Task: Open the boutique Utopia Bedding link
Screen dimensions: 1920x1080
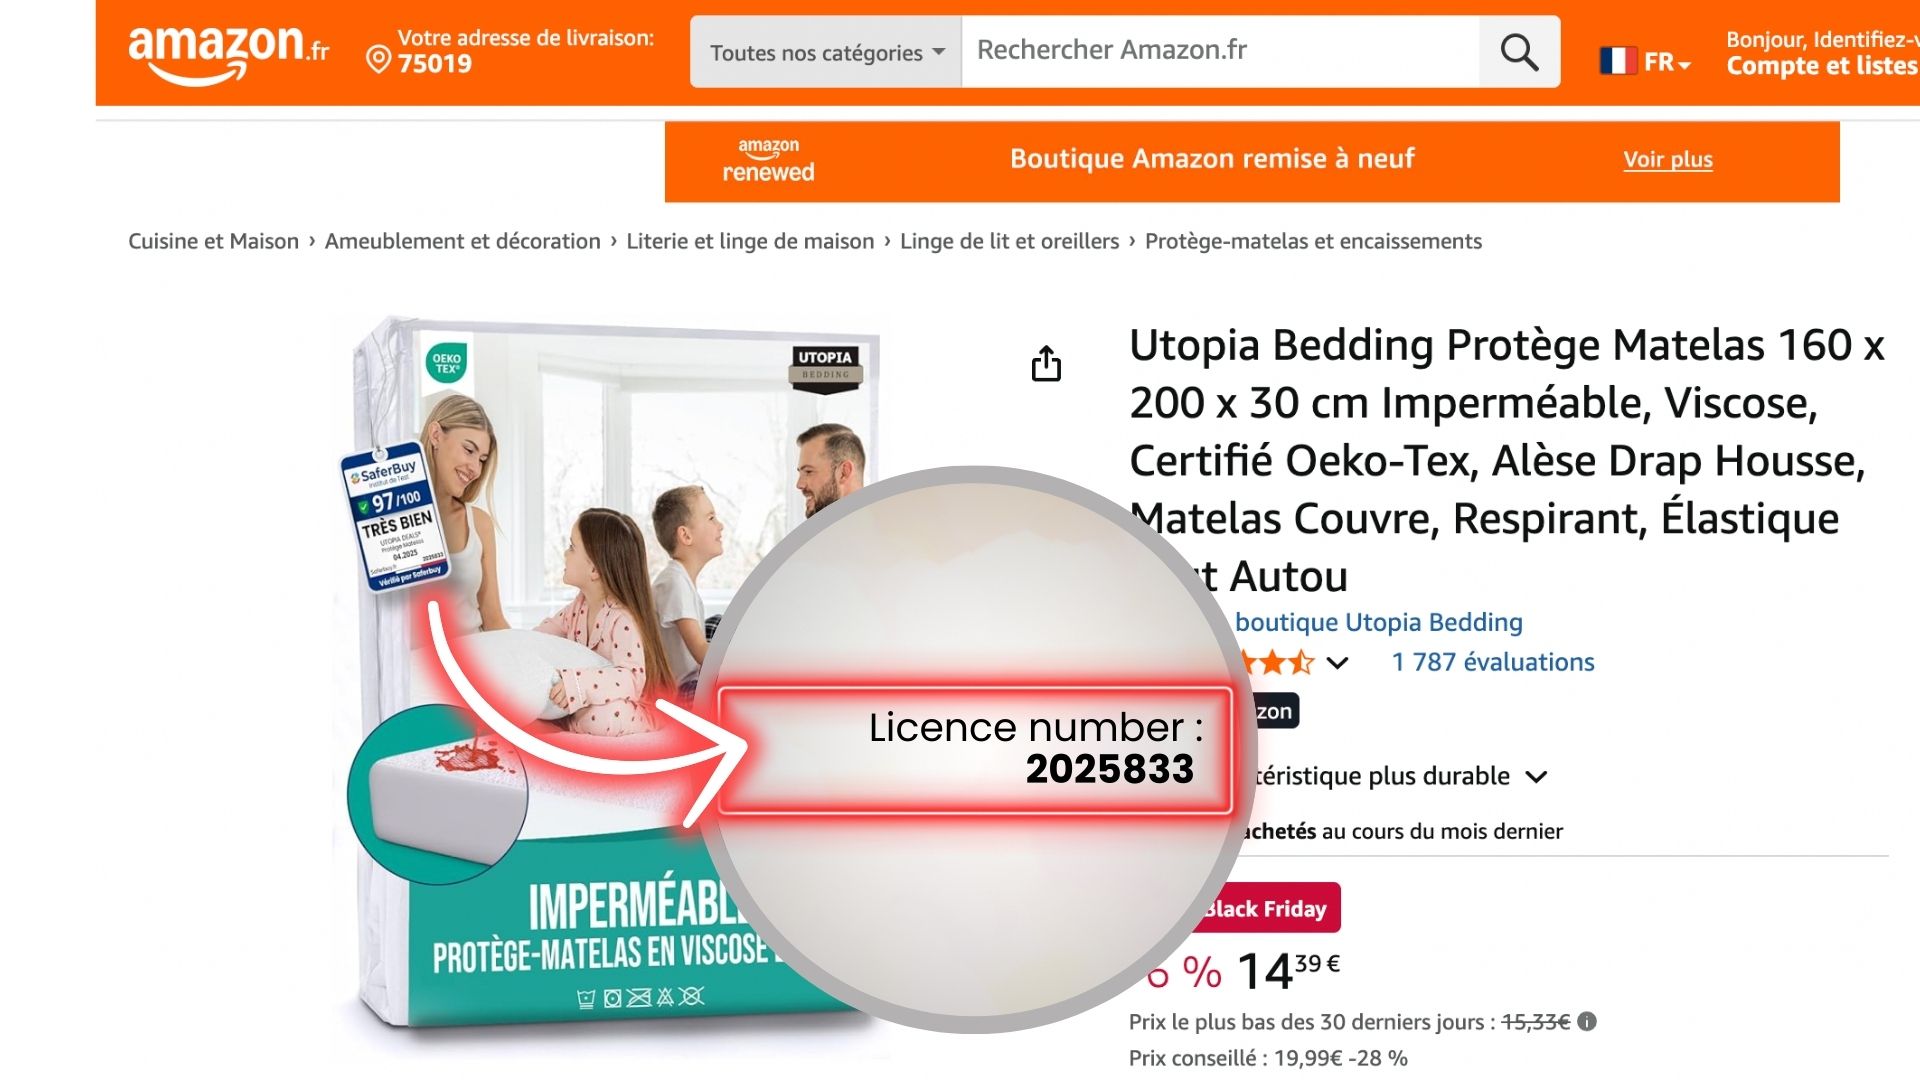Action: (1379, 622)
